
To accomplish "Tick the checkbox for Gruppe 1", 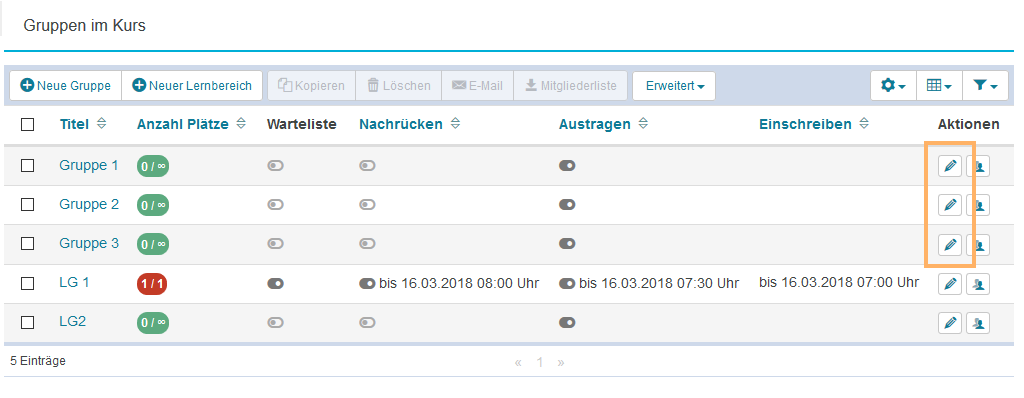I will pos(27,165).
